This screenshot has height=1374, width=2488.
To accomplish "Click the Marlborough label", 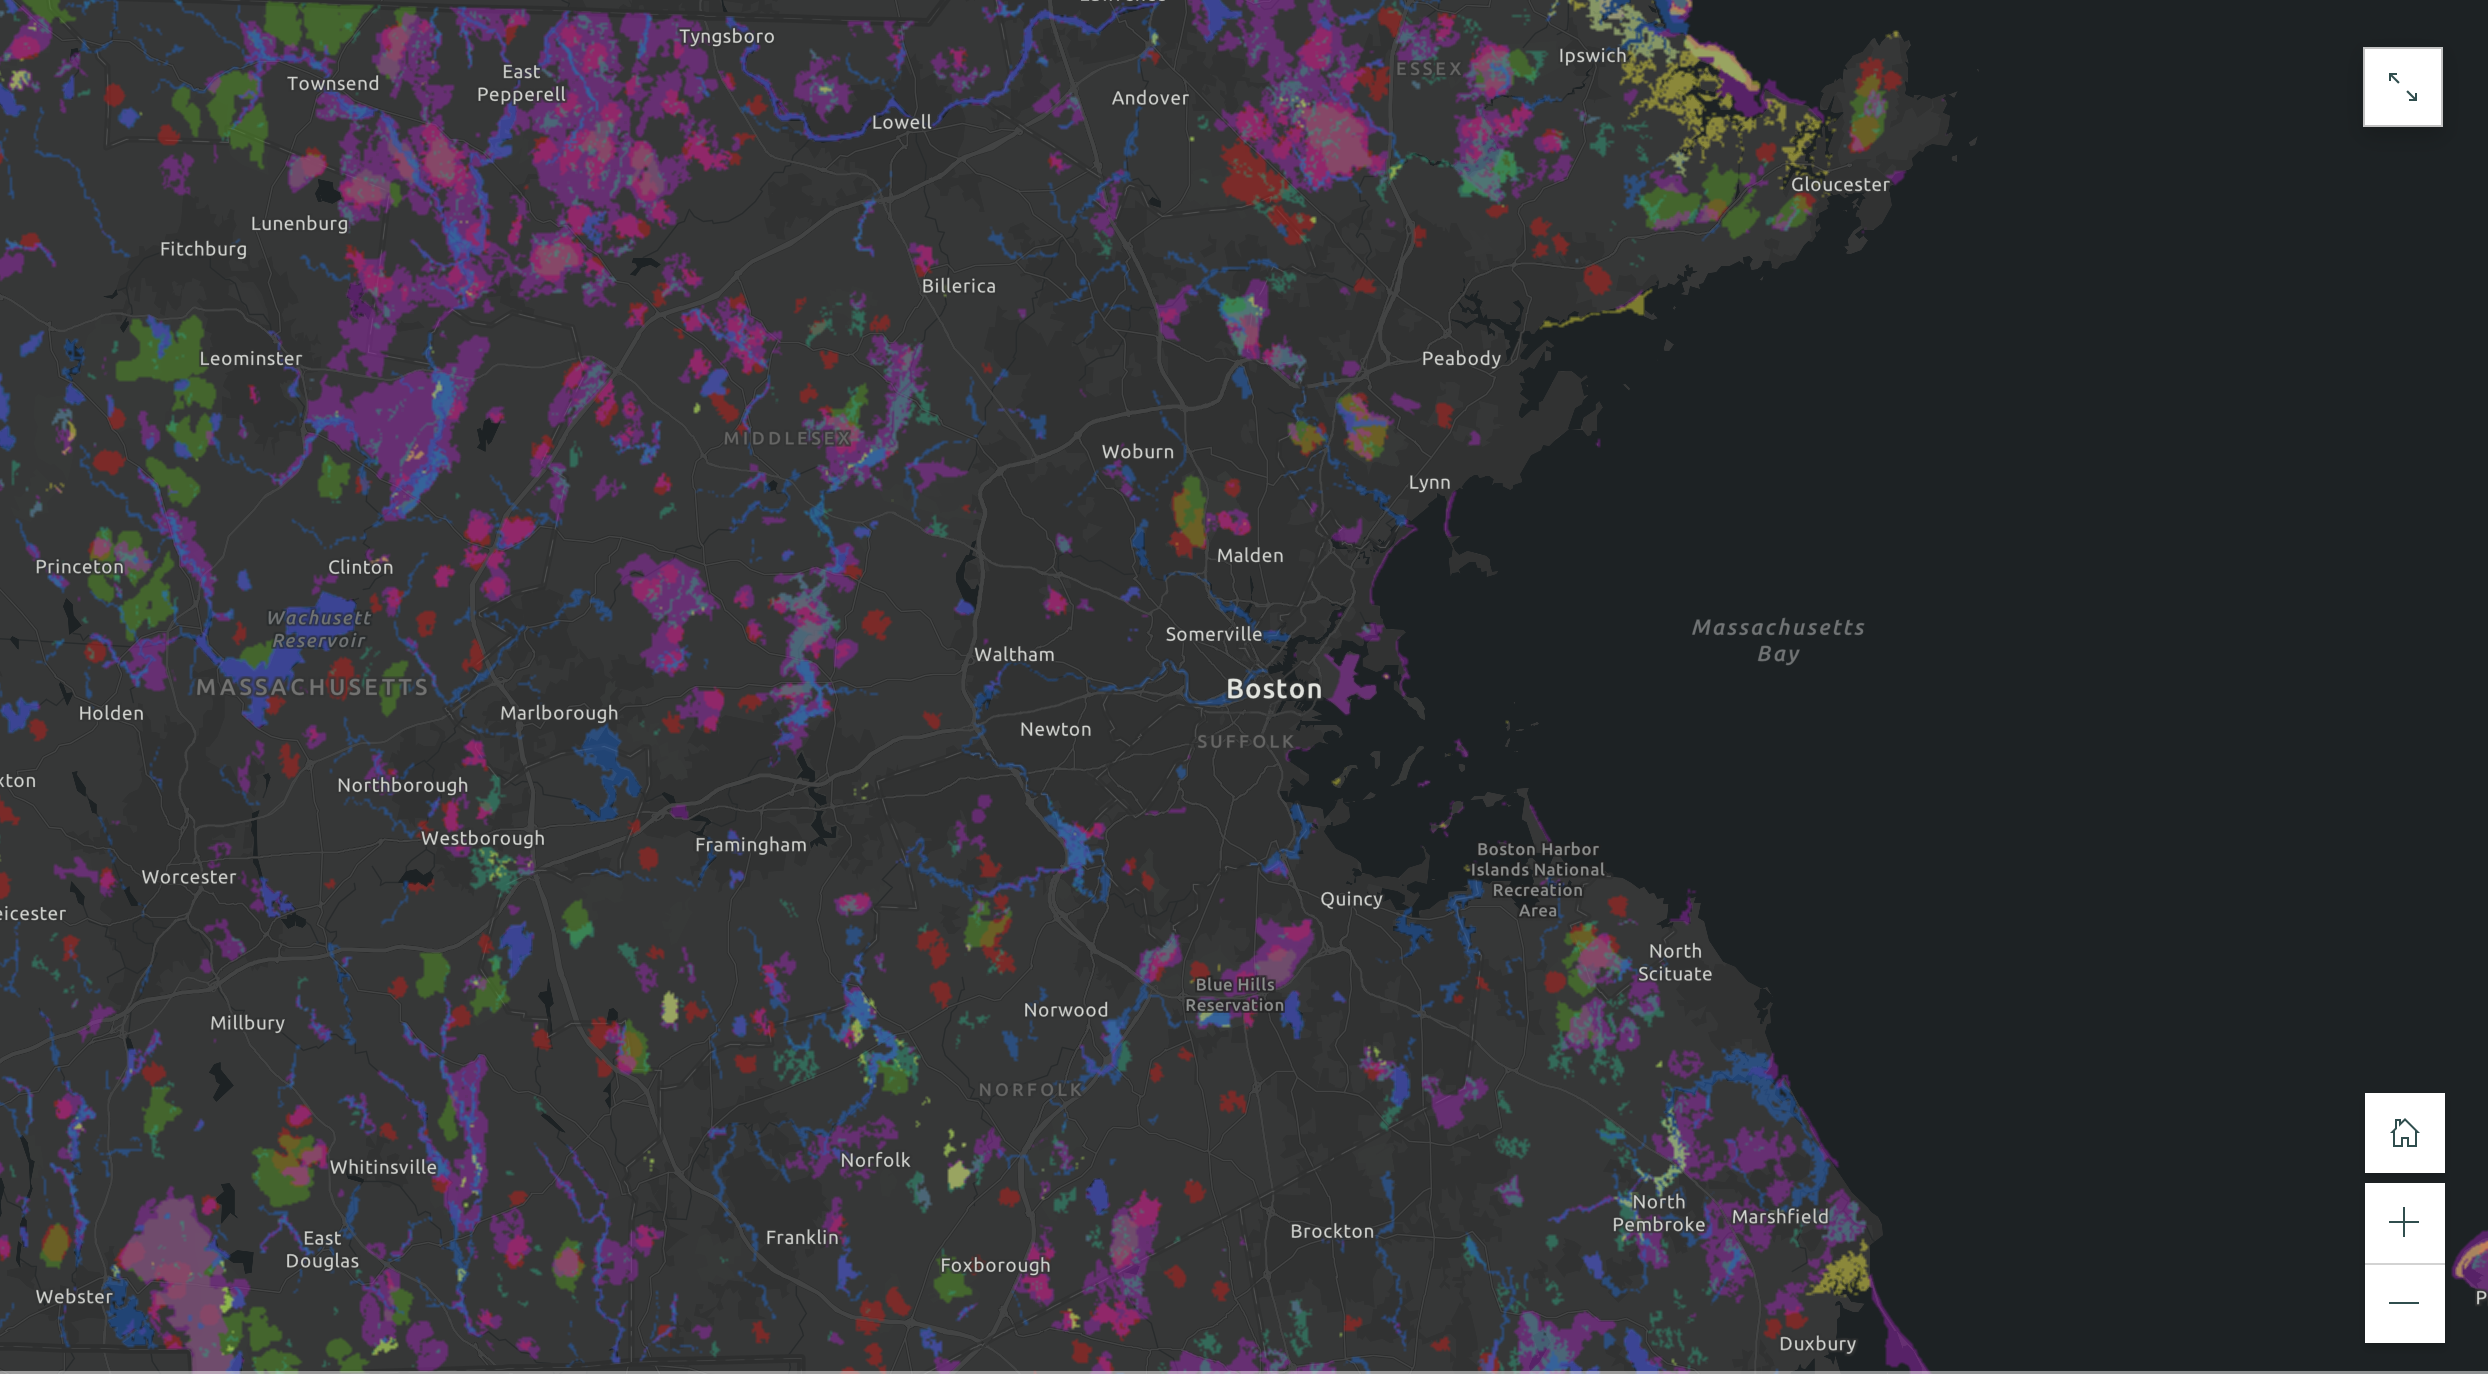I will [559, 713].
